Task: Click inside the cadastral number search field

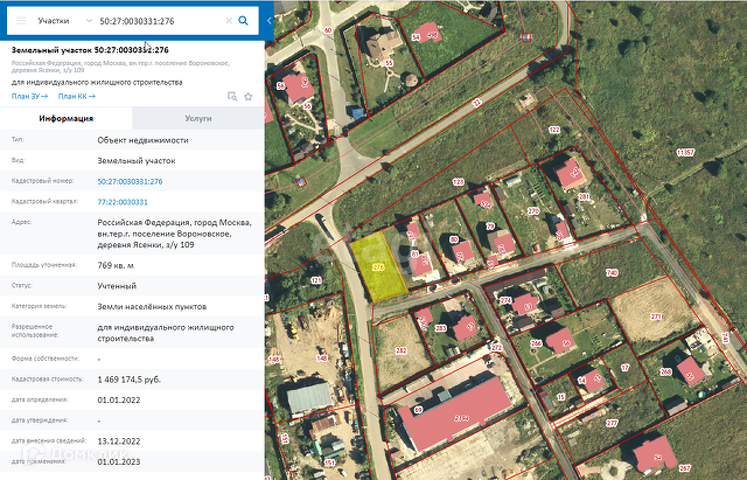Action: pos(160,21)
